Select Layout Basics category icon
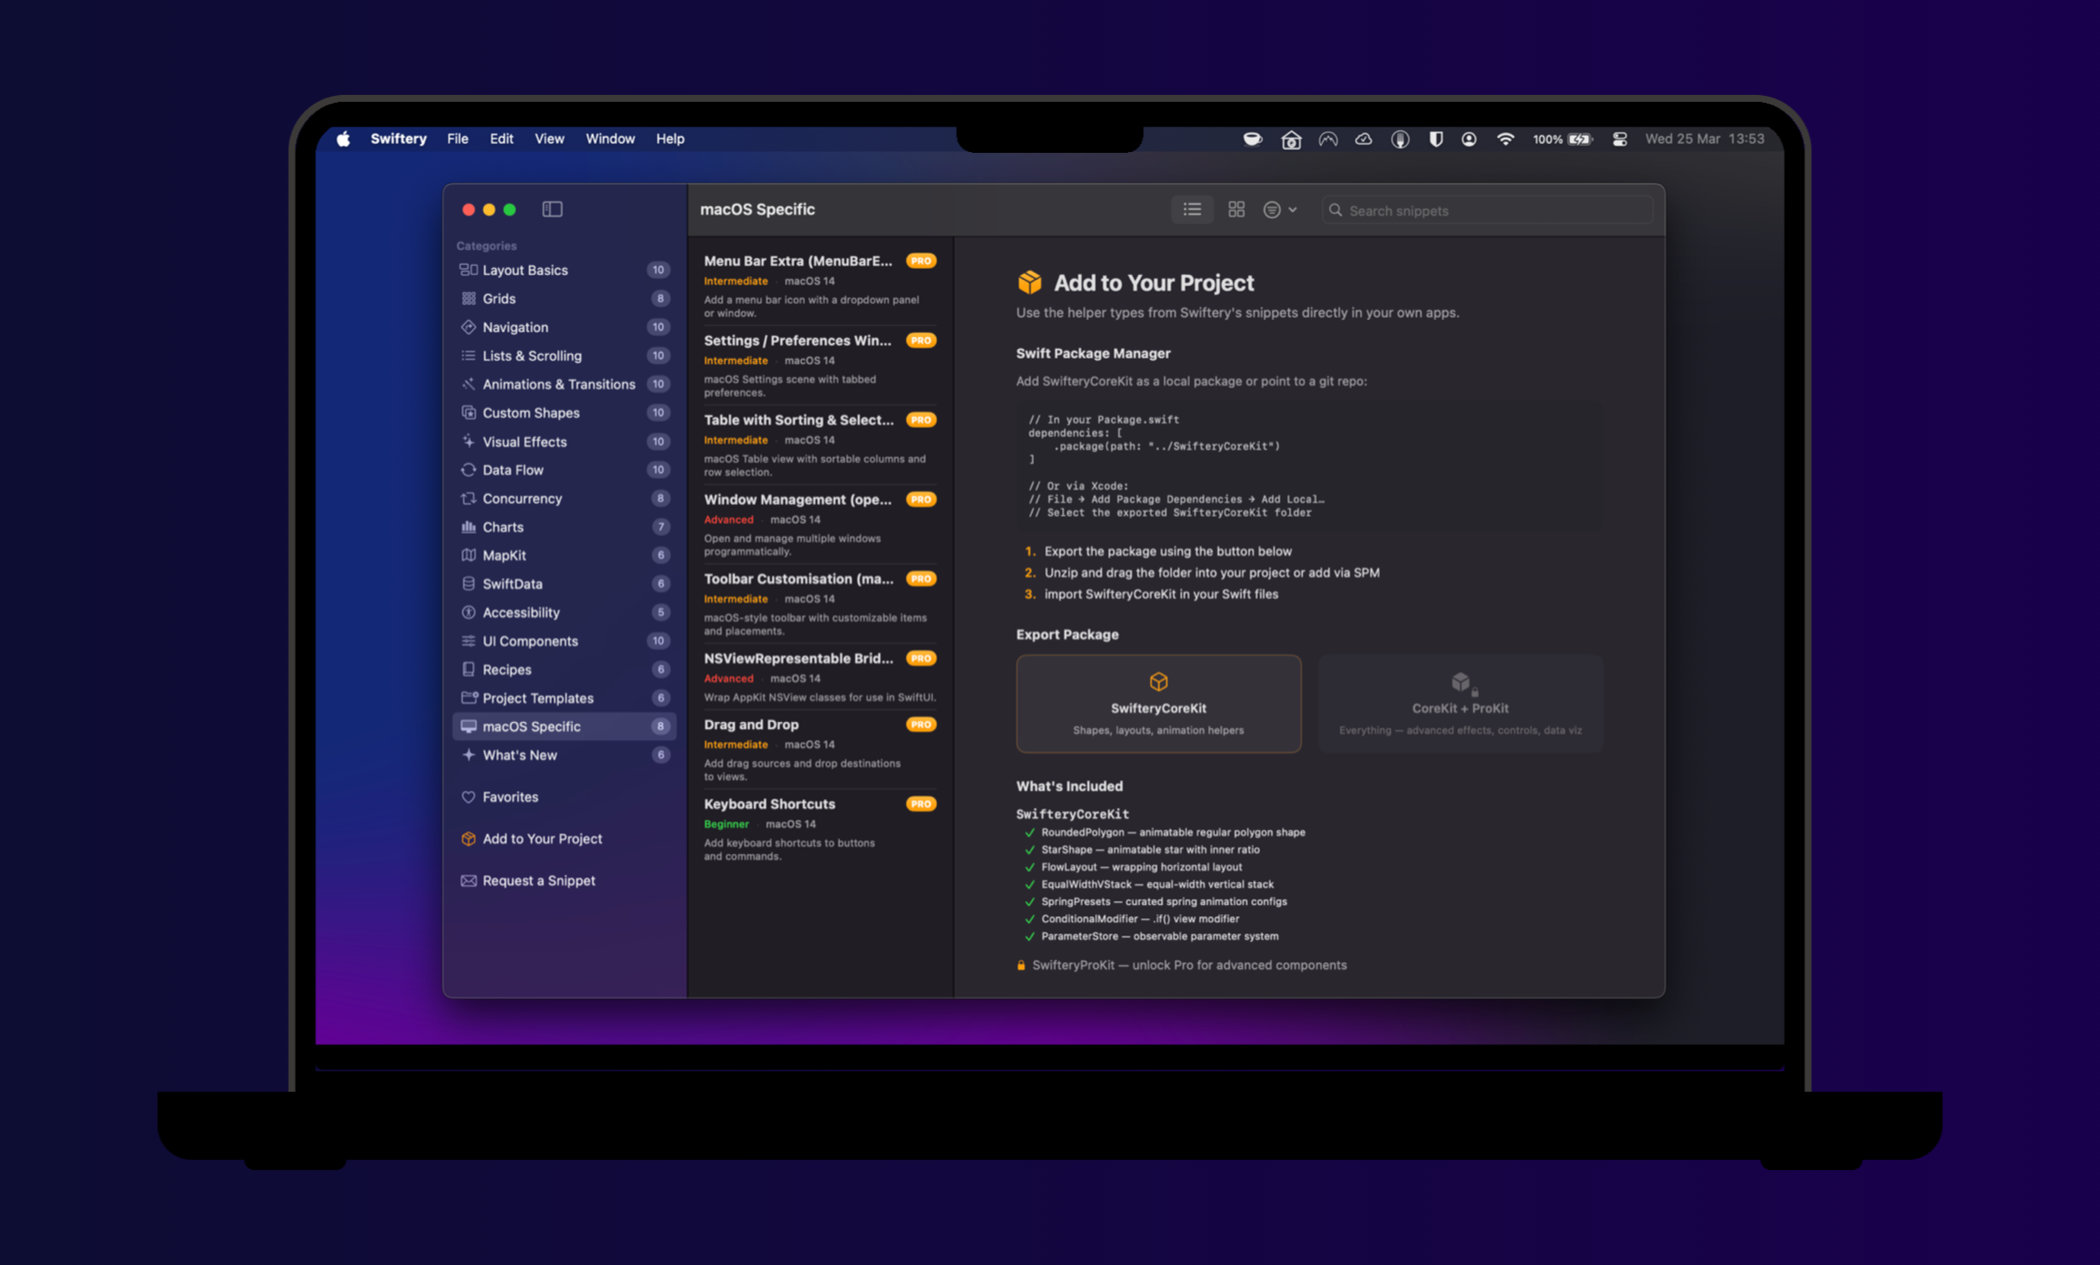This screenshot has width=2100, height=1265. tap(468, 270)
